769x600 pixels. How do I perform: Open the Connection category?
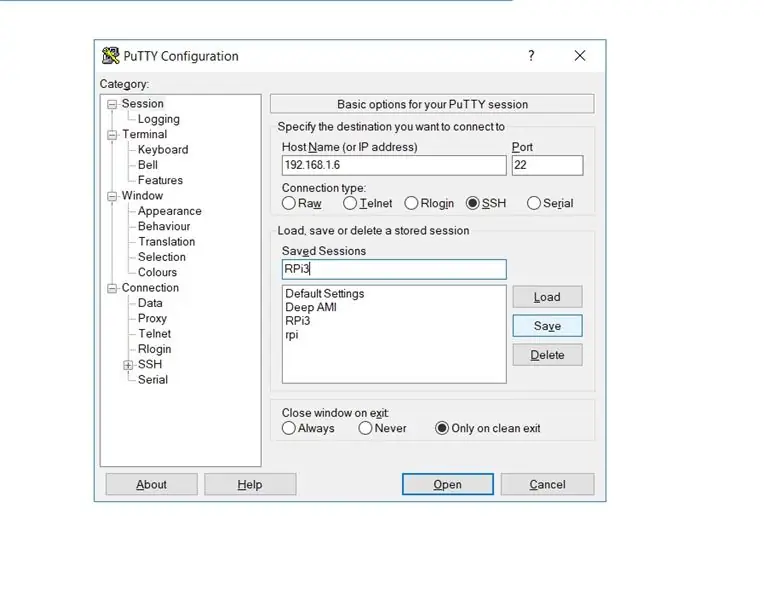(150, 287)
